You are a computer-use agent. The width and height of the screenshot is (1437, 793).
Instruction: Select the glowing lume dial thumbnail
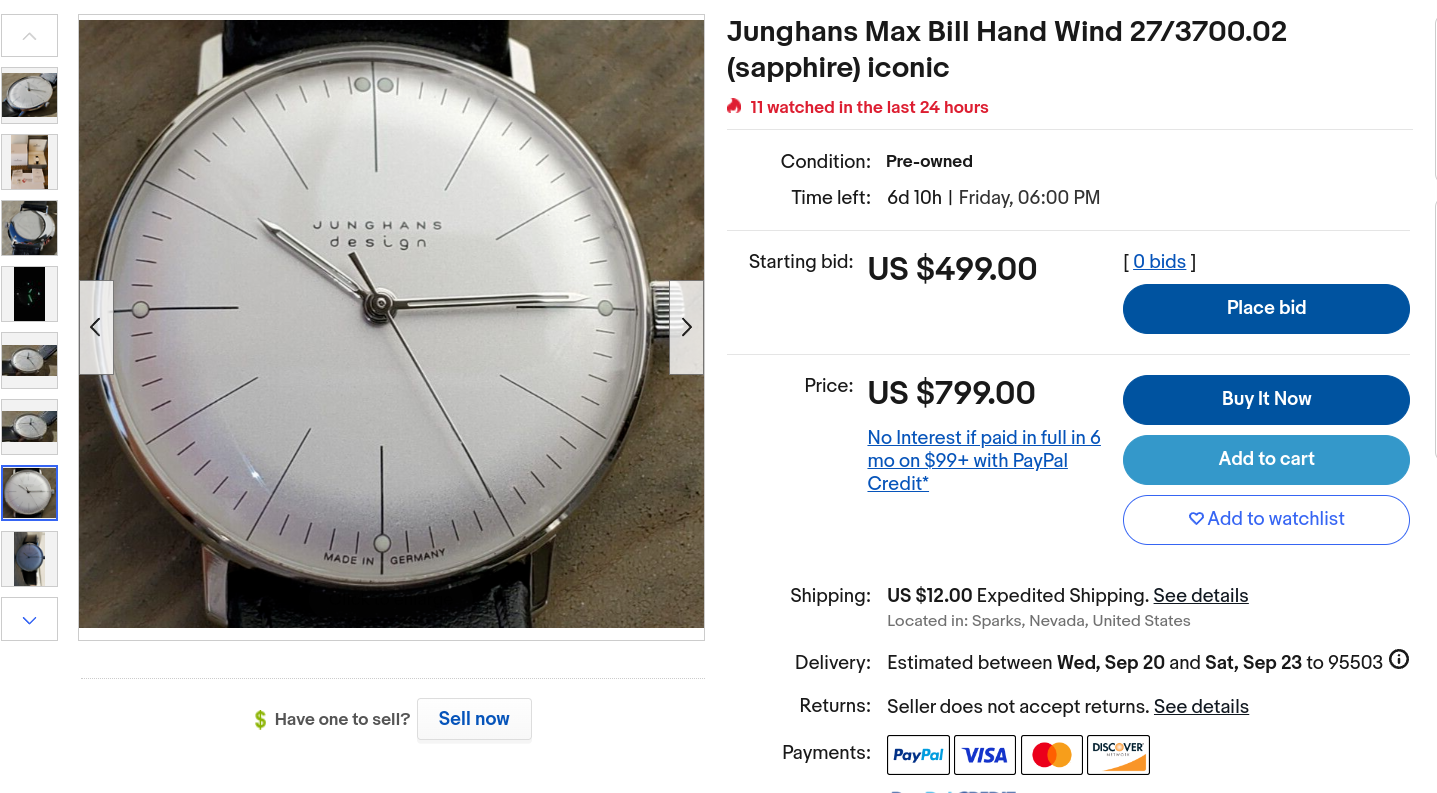pos(30,294)
